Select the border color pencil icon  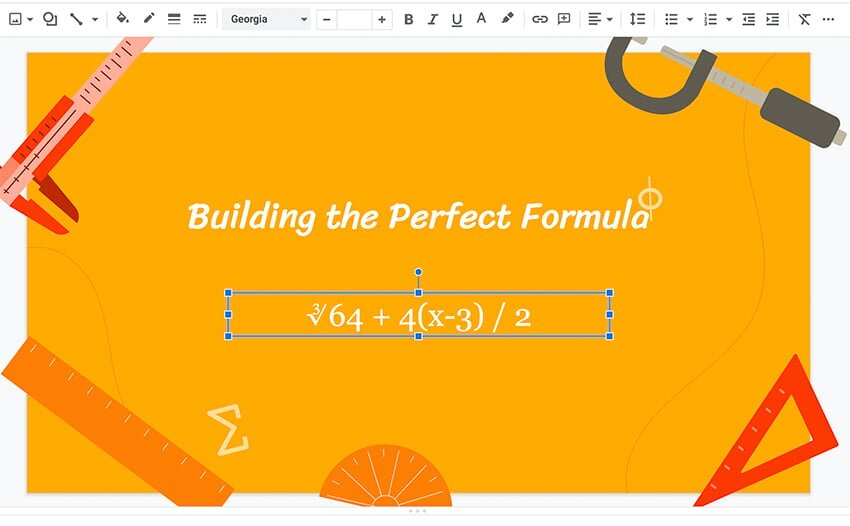click(149, 19)
